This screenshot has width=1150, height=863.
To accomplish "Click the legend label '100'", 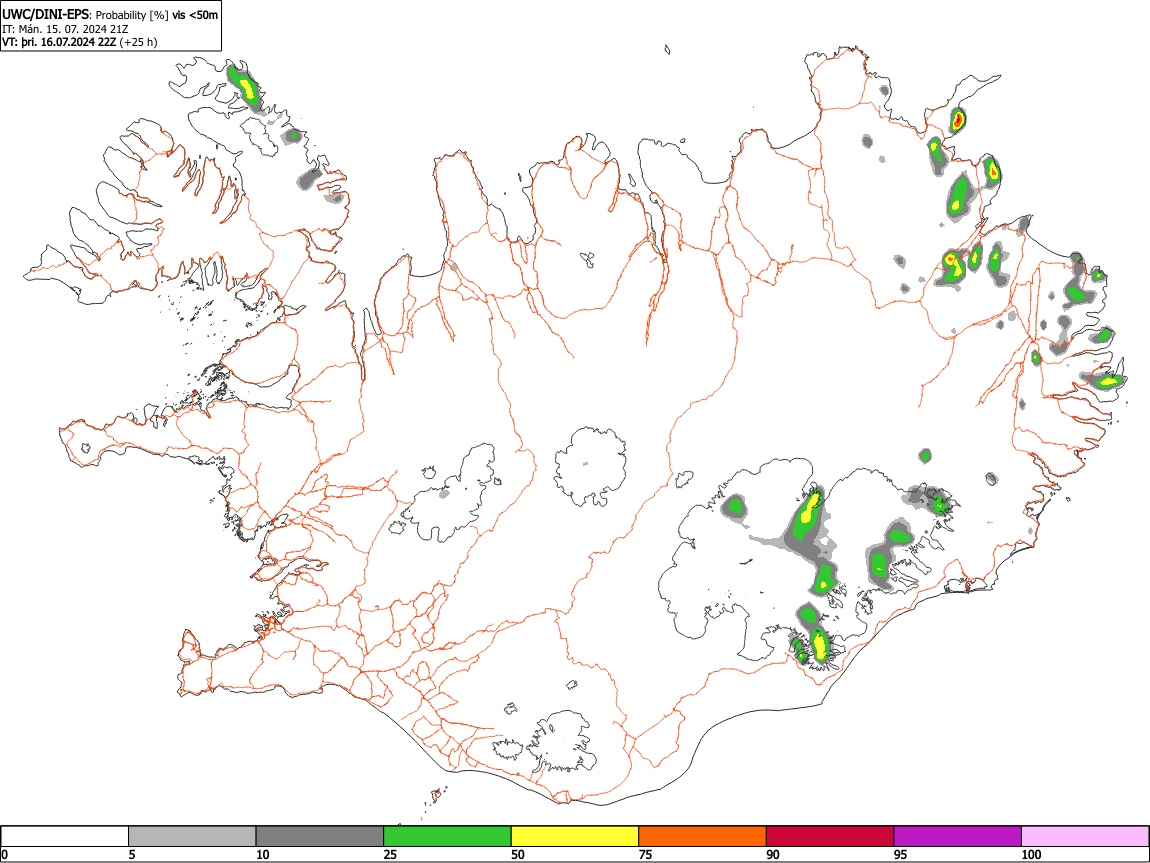I will pyautogui.click(x=1031, y=854).
